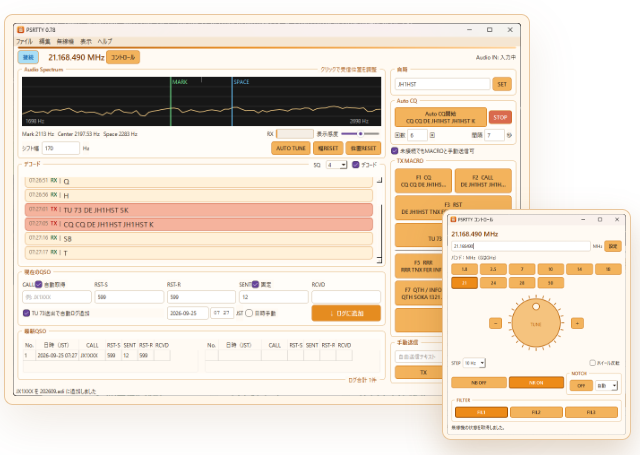Open the 表示 menu

point(86,41)
